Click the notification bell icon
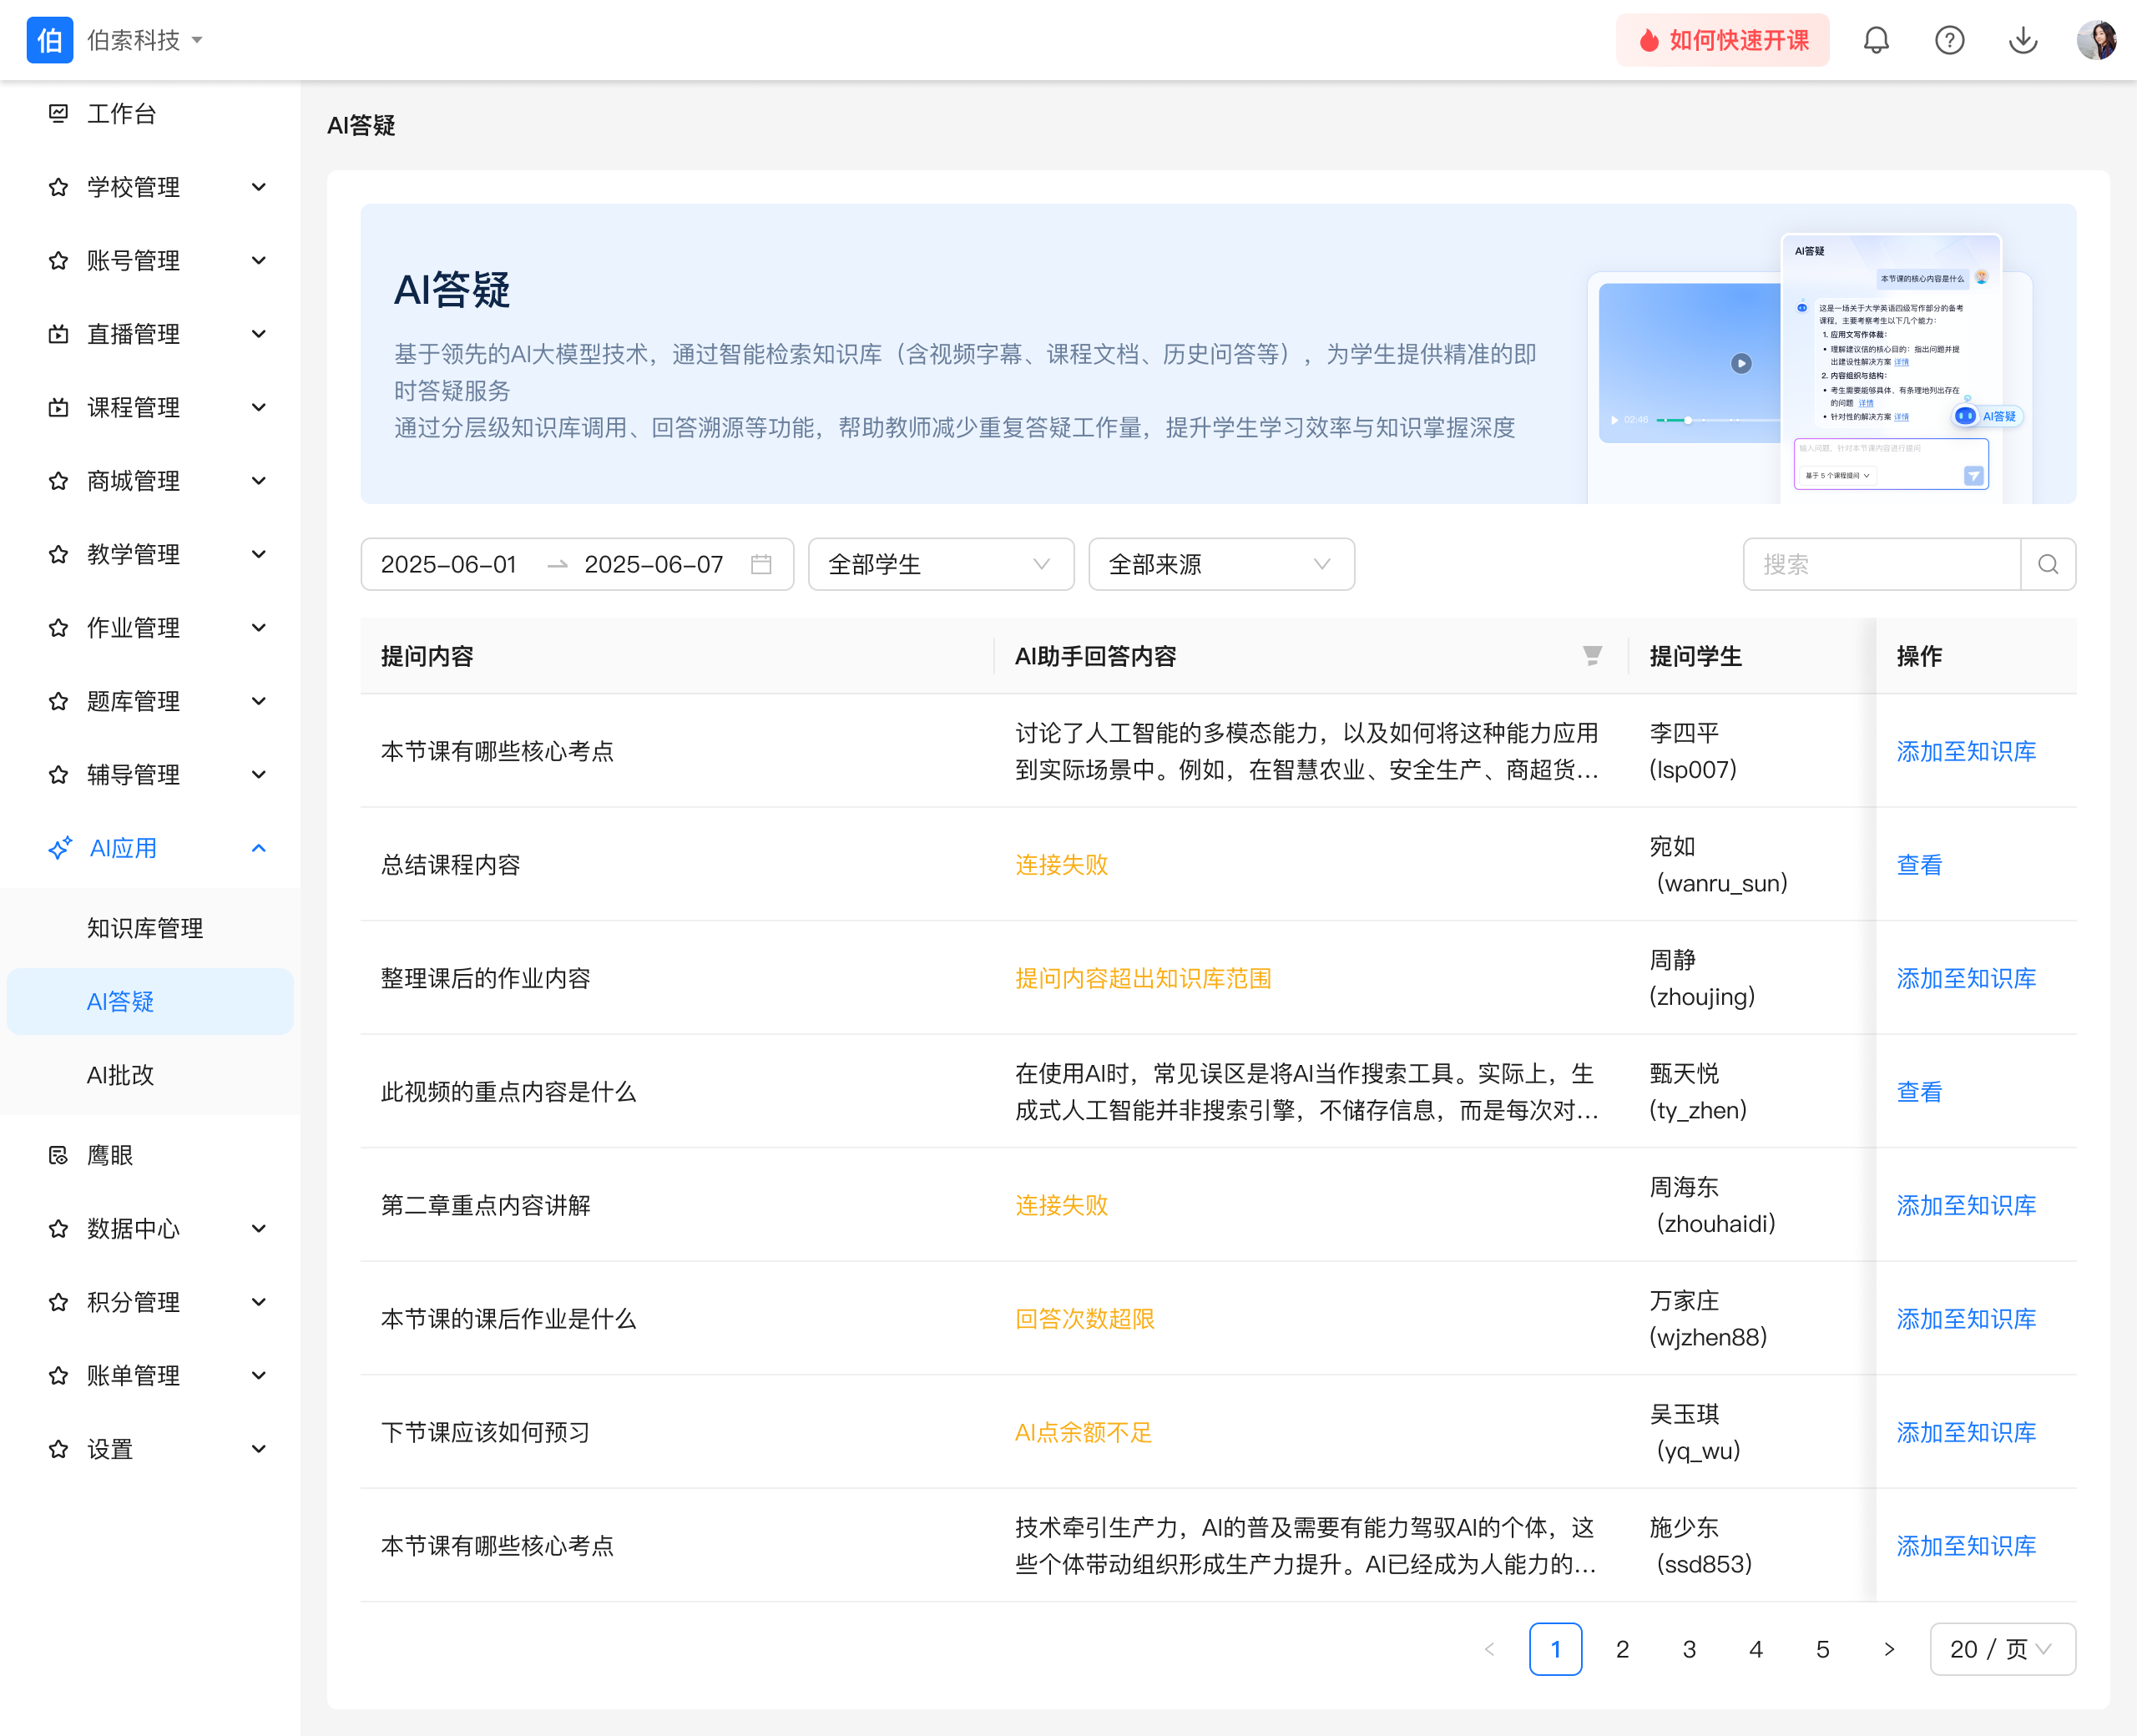Image resolution: width=2137 pixels, height=1736 pixels. click(x=1876, y=40)
